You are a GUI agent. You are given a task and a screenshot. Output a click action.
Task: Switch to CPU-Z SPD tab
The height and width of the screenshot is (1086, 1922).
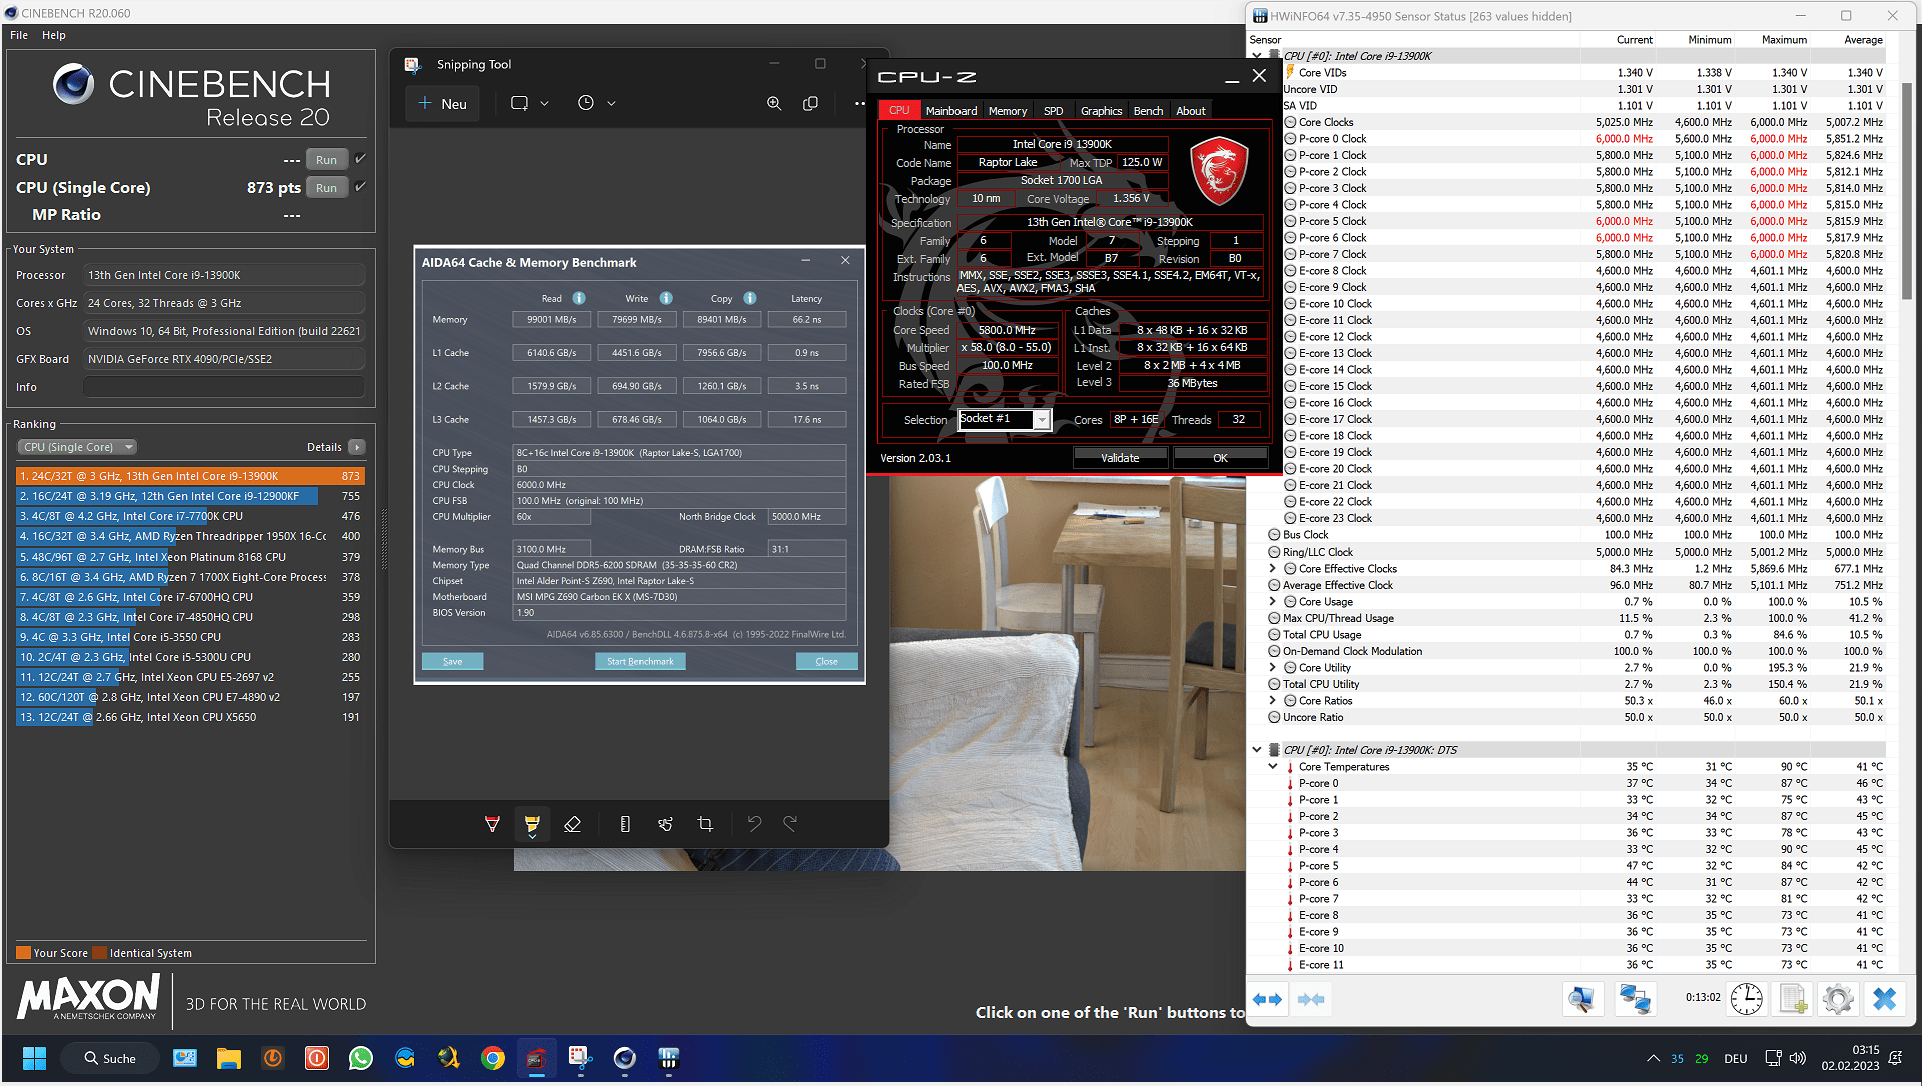pos(1053,111)
